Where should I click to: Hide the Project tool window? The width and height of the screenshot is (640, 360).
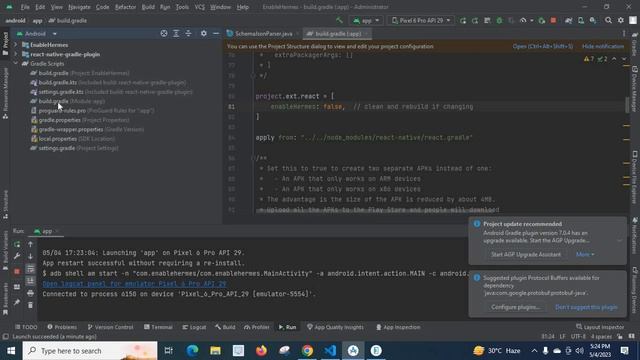click(x=216, y=33)
